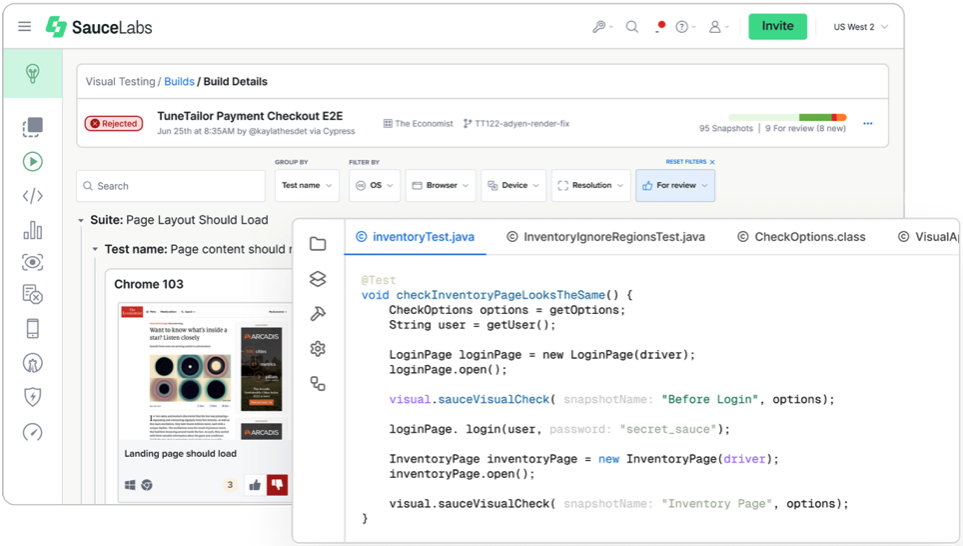Open the folder icon in code panel
Image resolution: width=963 pixels, height=546 pixels.
pyautogui.click(x=318, y=244)
